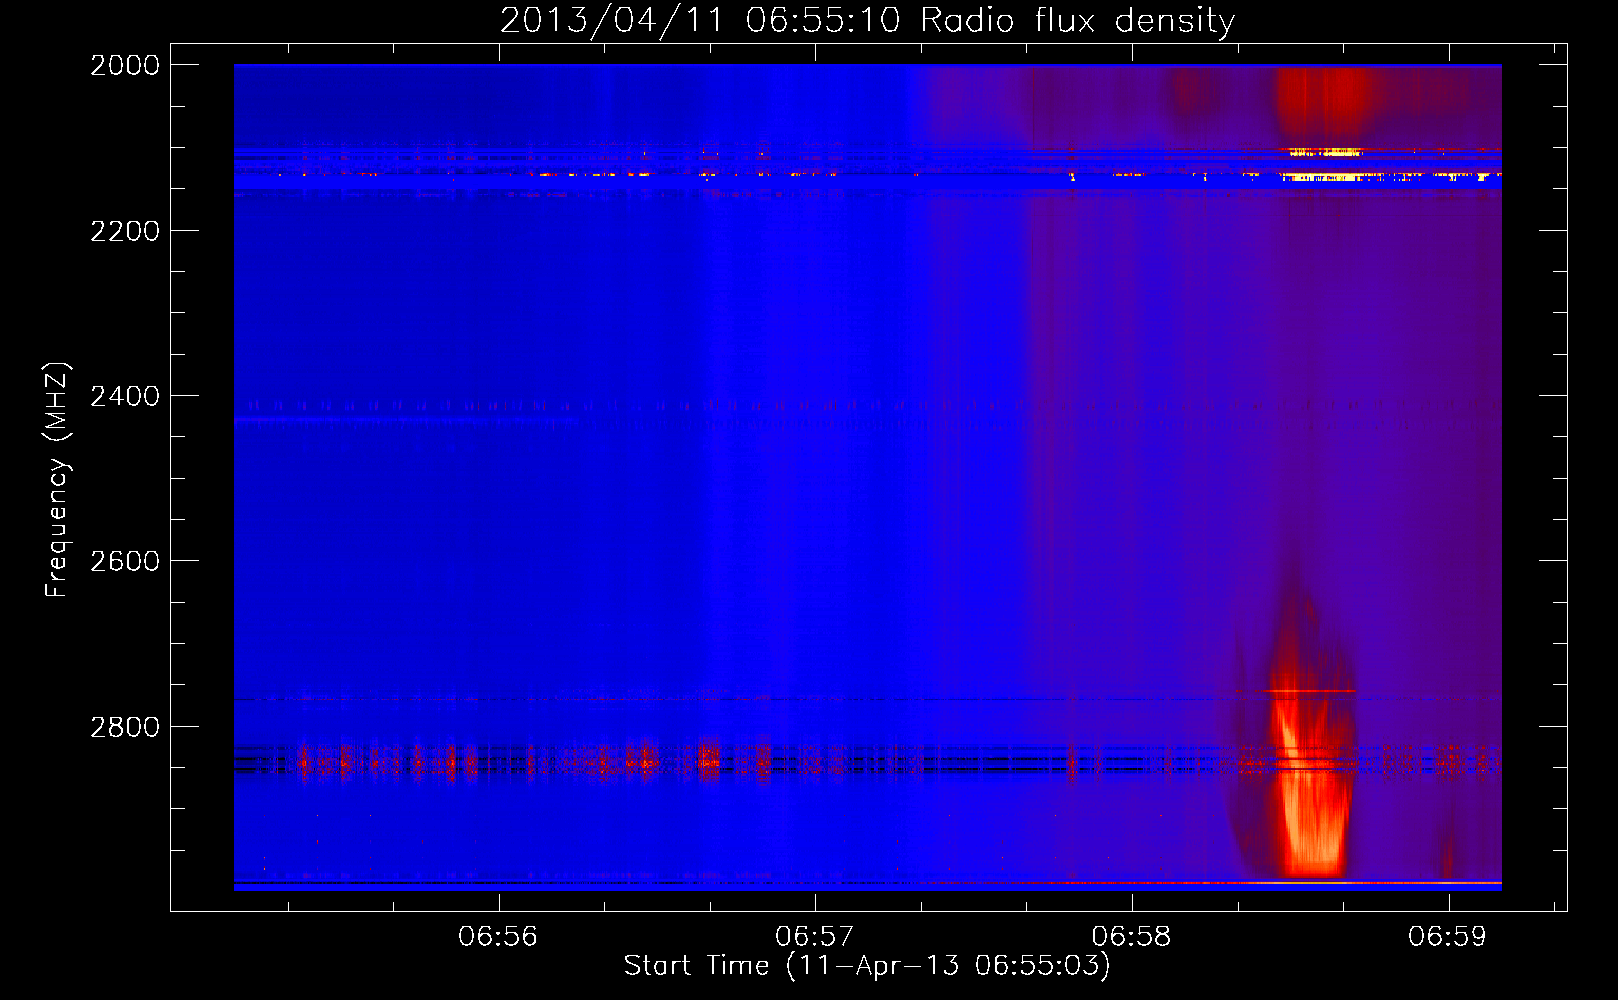
Task: Click the 'Start Time (11-Apr-13 06:55:03)' label
Action: tap(867, 965)
